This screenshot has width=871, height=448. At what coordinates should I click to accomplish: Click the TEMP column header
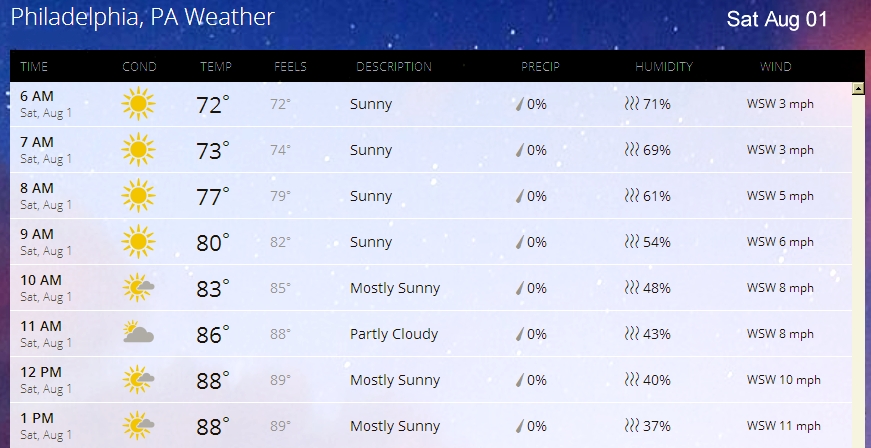coord(216,67)
